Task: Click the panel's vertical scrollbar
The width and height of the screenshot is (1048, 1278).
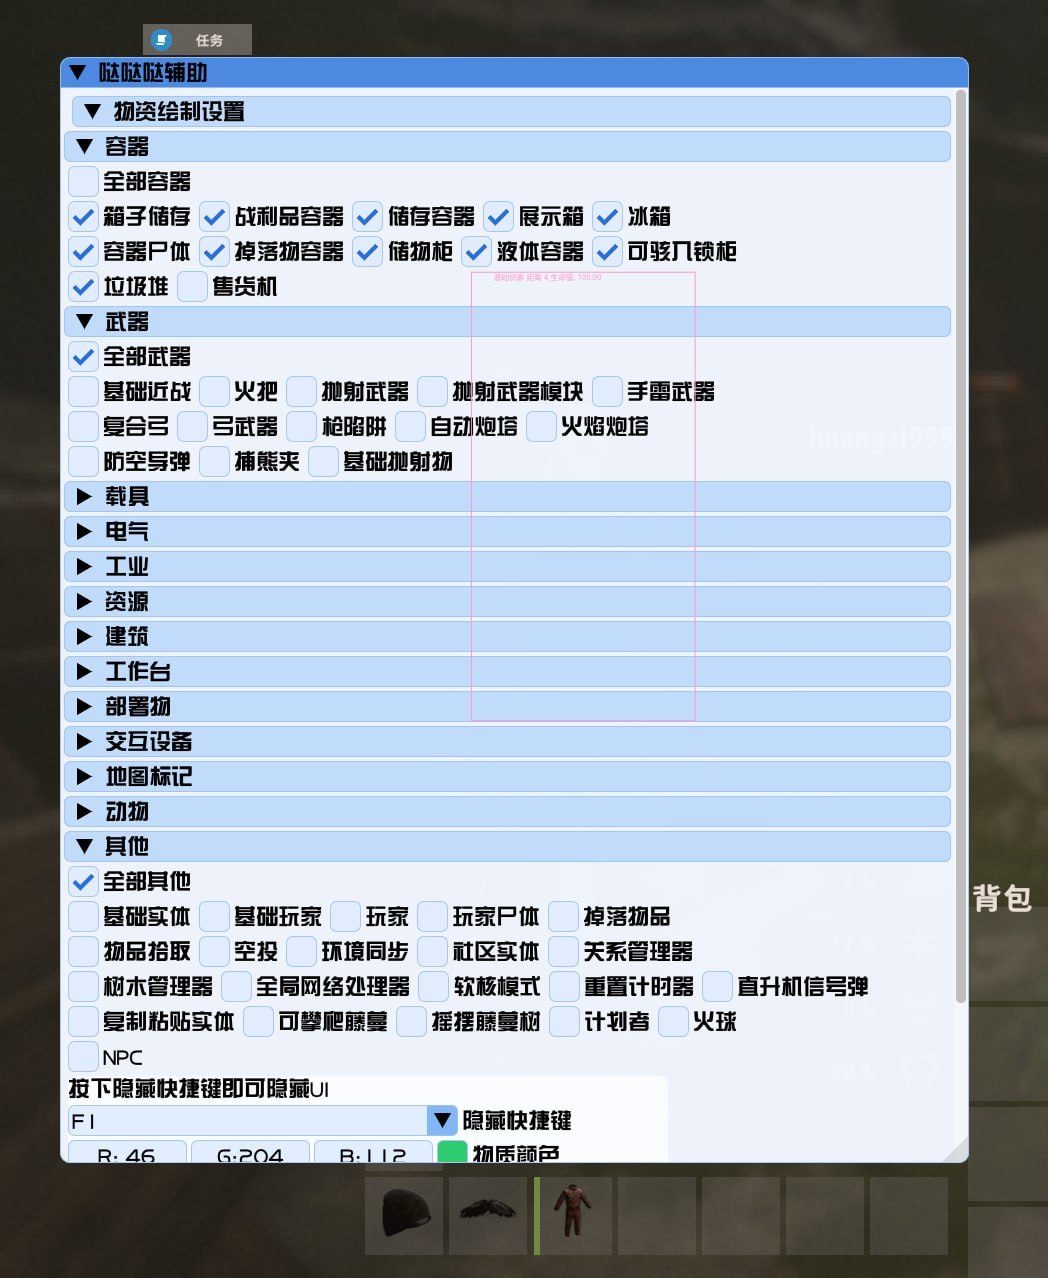Action: coord(961,546)
